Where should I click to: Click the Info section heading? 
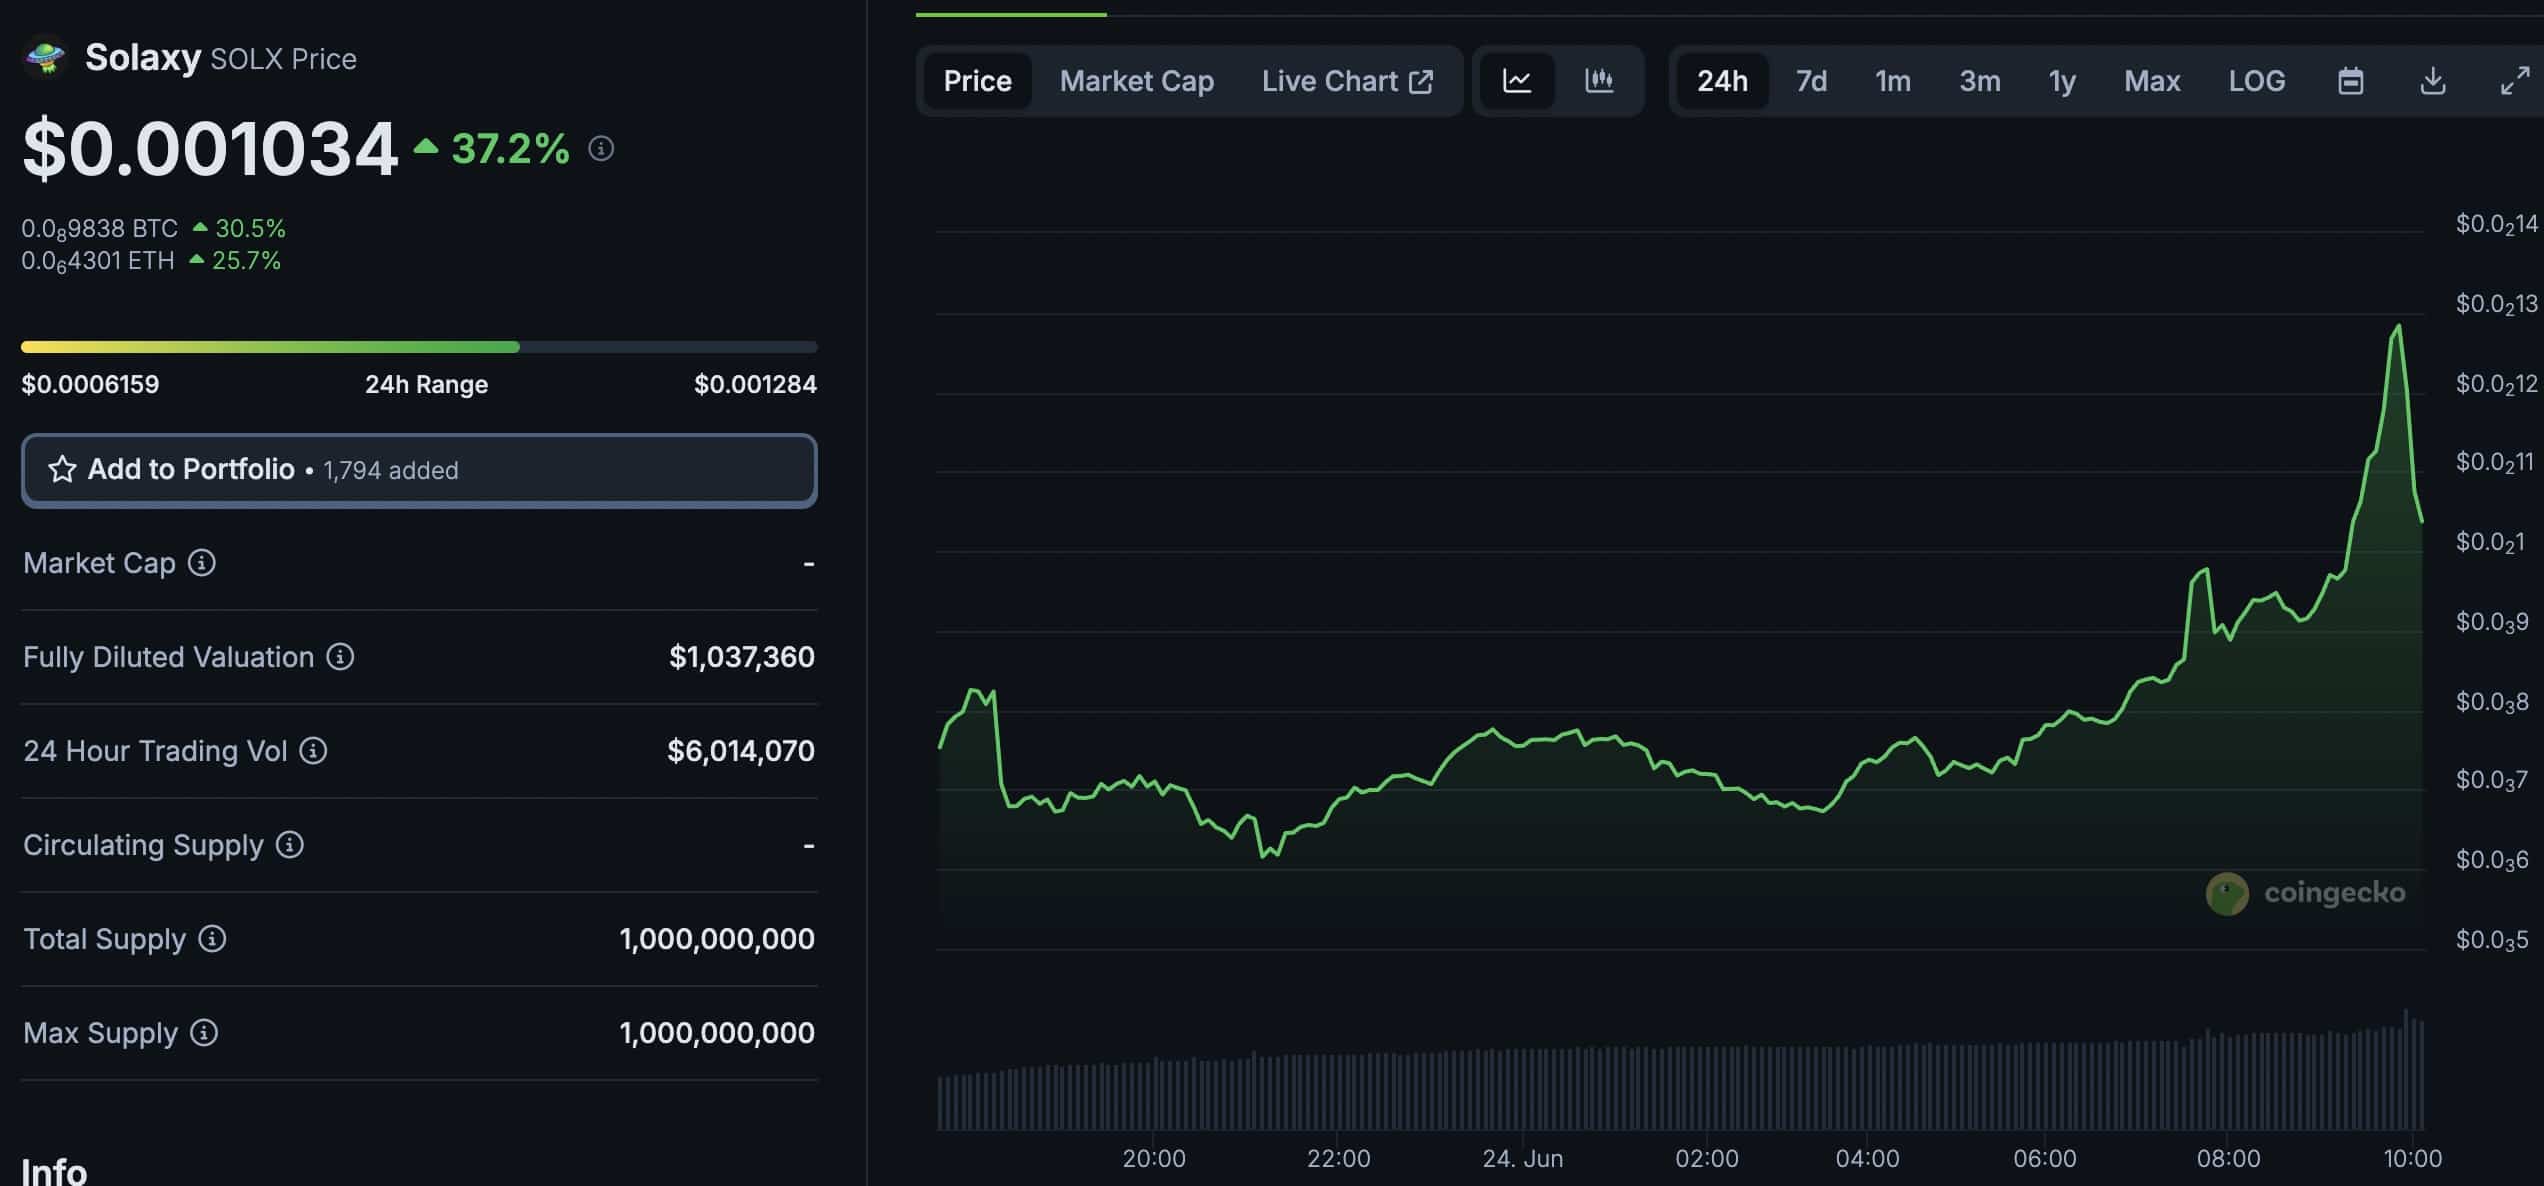pos(54,1170)
